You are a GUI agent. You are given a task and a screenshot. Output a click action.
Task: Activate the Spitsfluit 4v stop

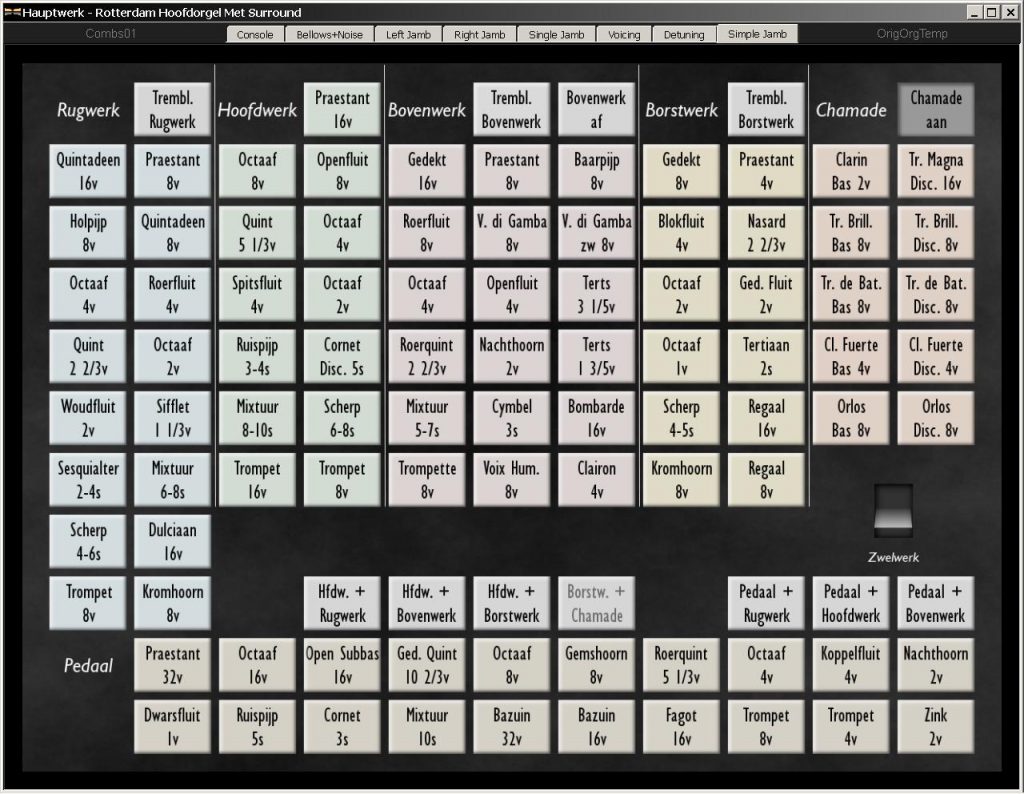coord(257,294)
